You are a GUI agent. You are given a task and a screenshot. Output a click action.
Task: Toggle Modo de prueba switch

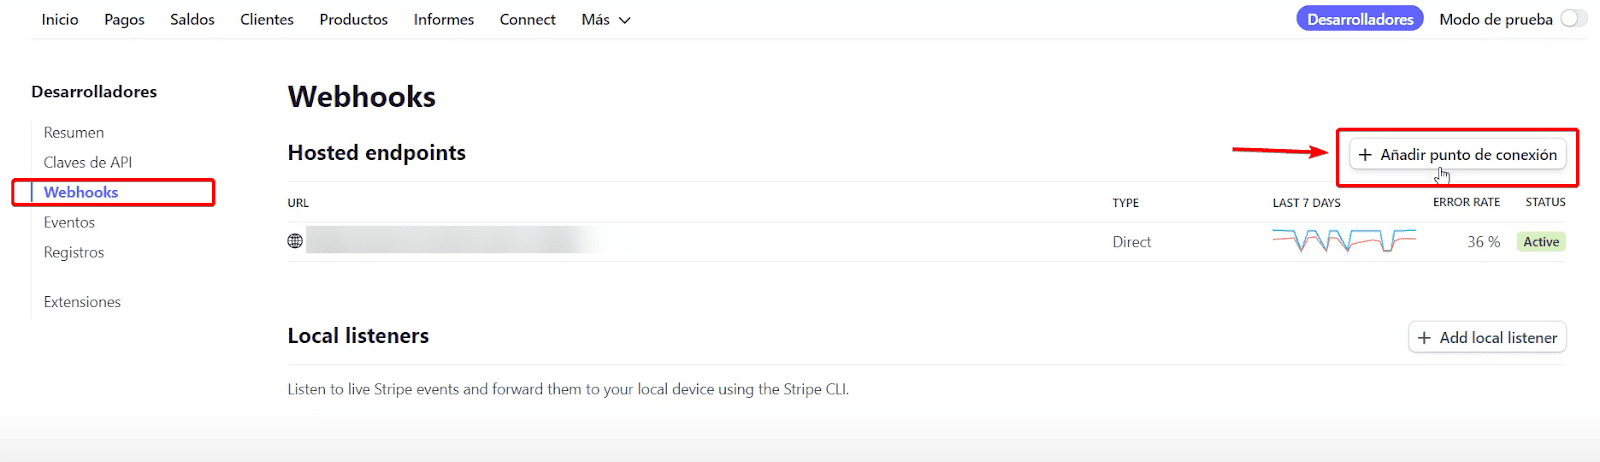click(1573, 19)
